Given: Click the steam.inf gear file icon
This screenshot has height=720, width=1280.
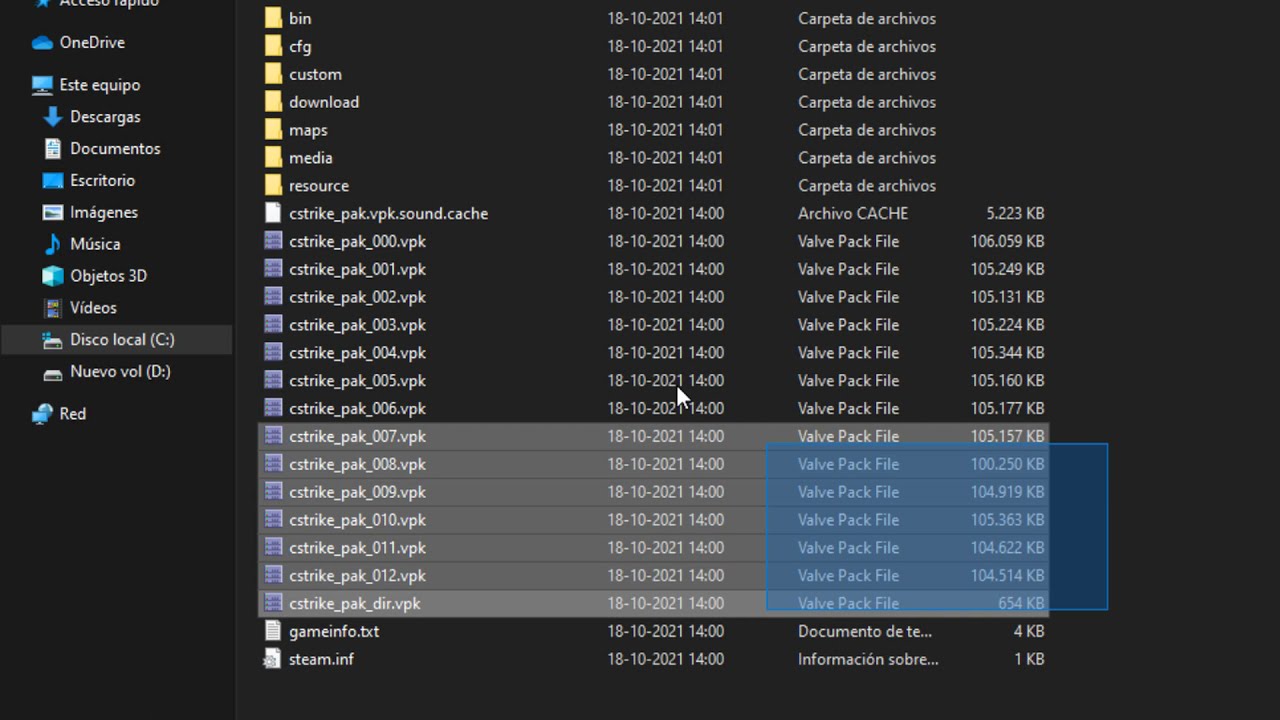Looking at the screenshot, I should coord(273,659).
